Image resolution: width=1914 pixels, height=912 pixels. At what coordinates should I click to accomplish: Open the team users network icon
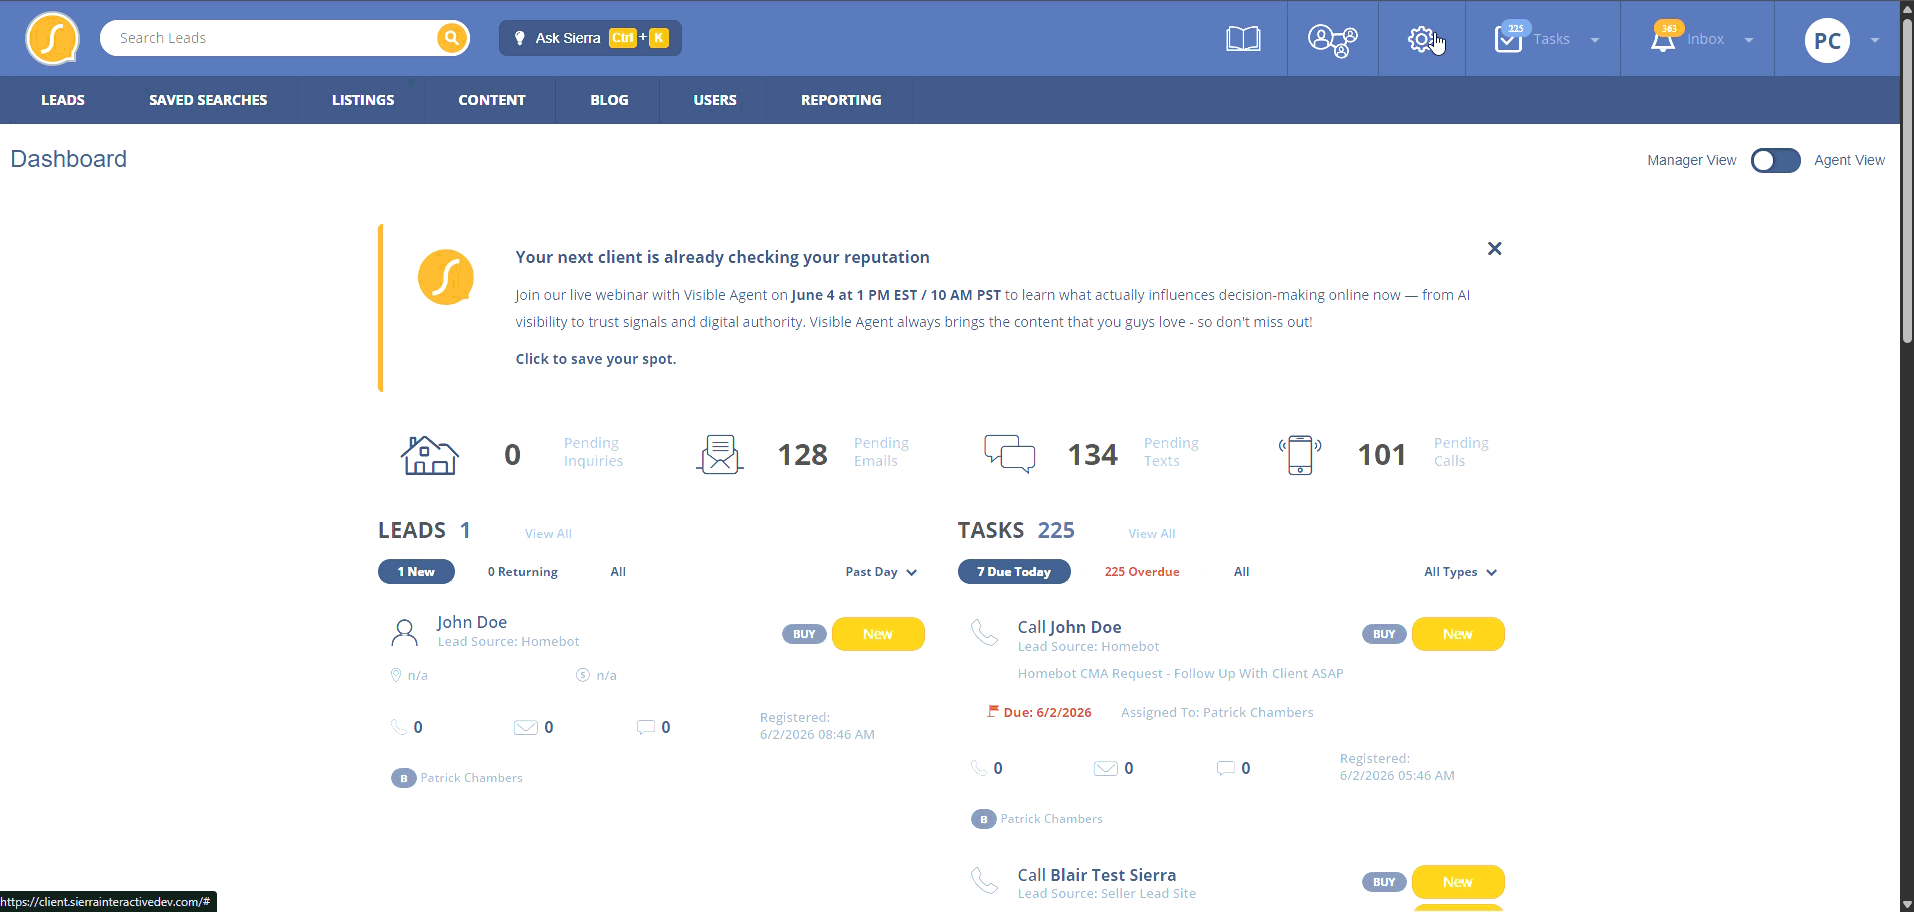coord(1333,40)
